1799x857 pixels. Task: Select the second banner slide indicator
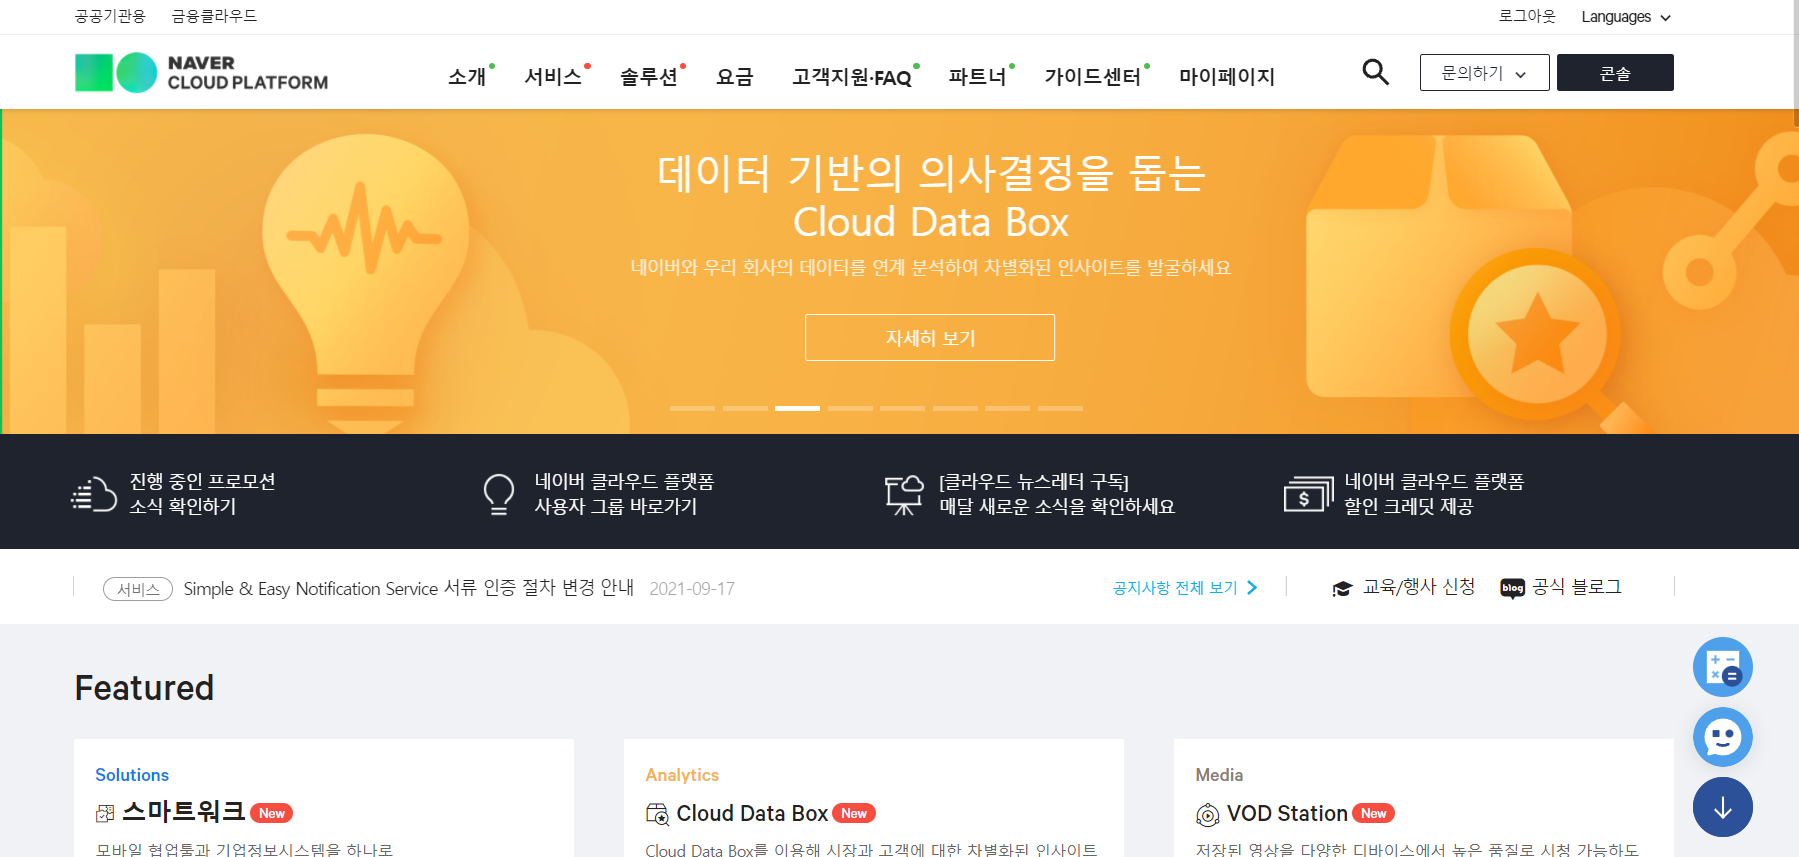coord(745,408)
